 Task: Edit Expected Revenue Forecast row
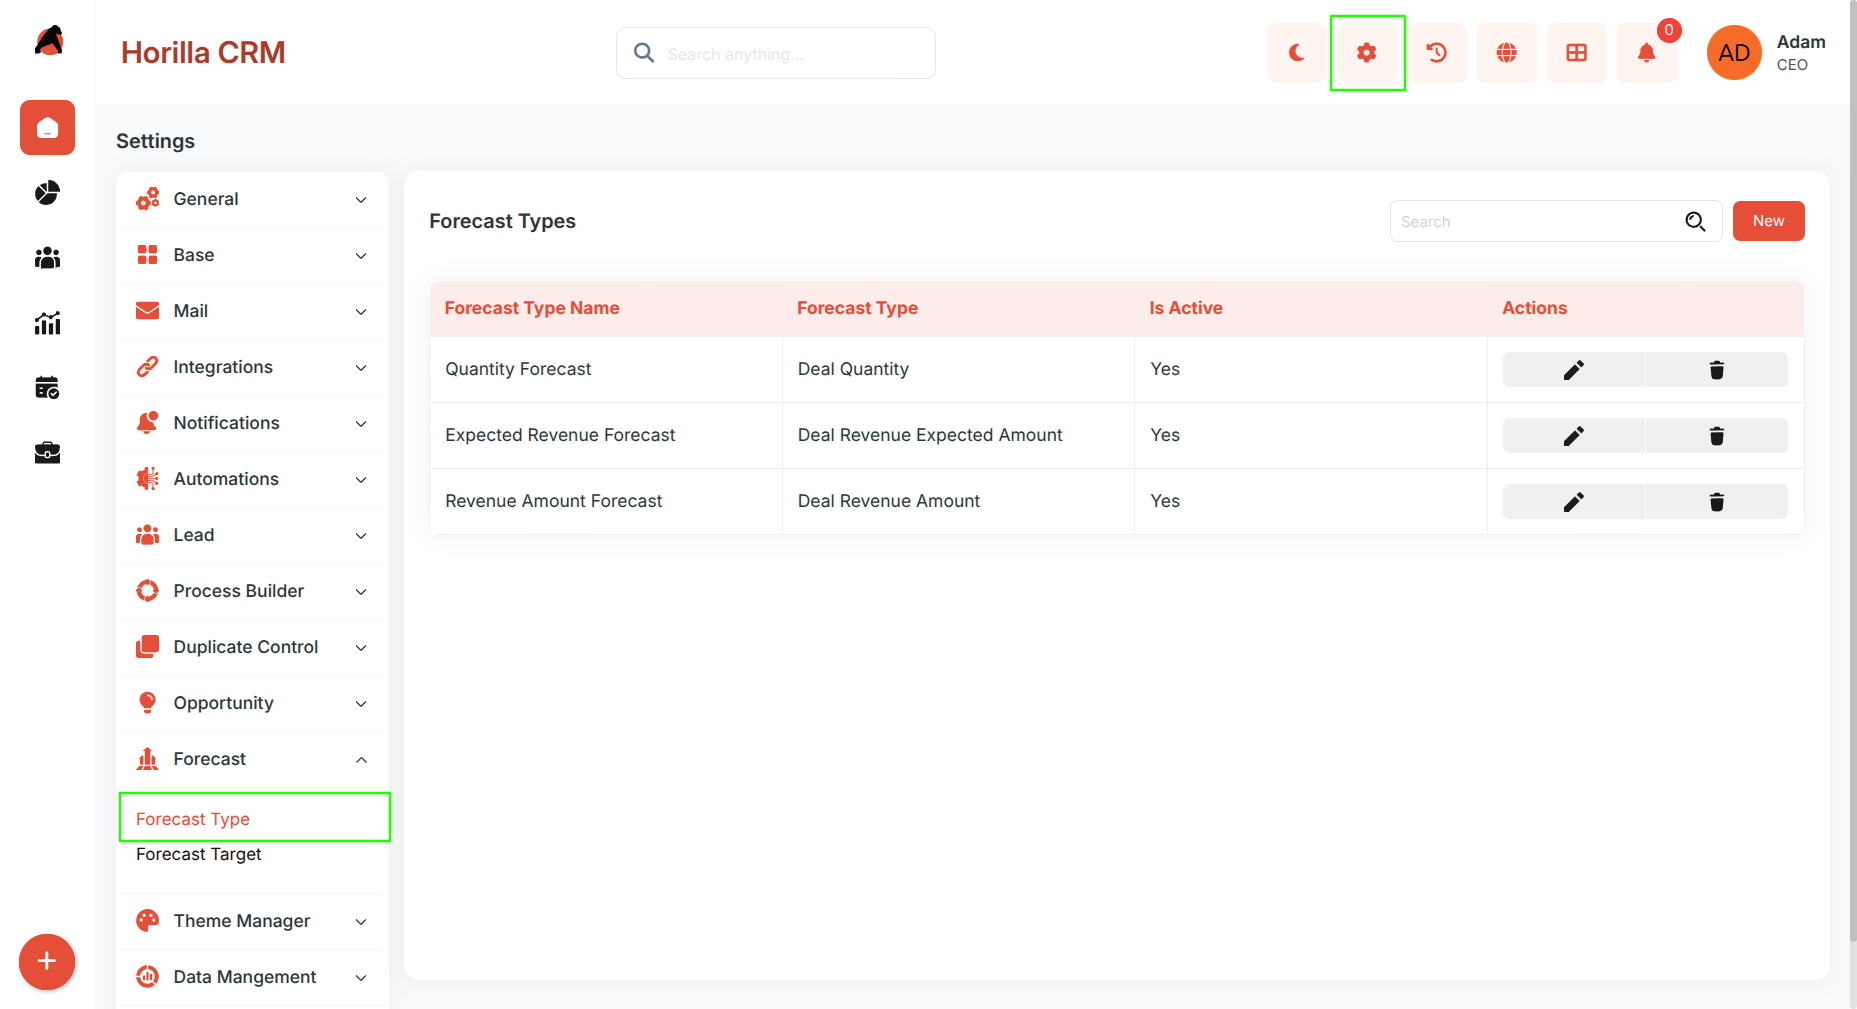pos(1574,436)
